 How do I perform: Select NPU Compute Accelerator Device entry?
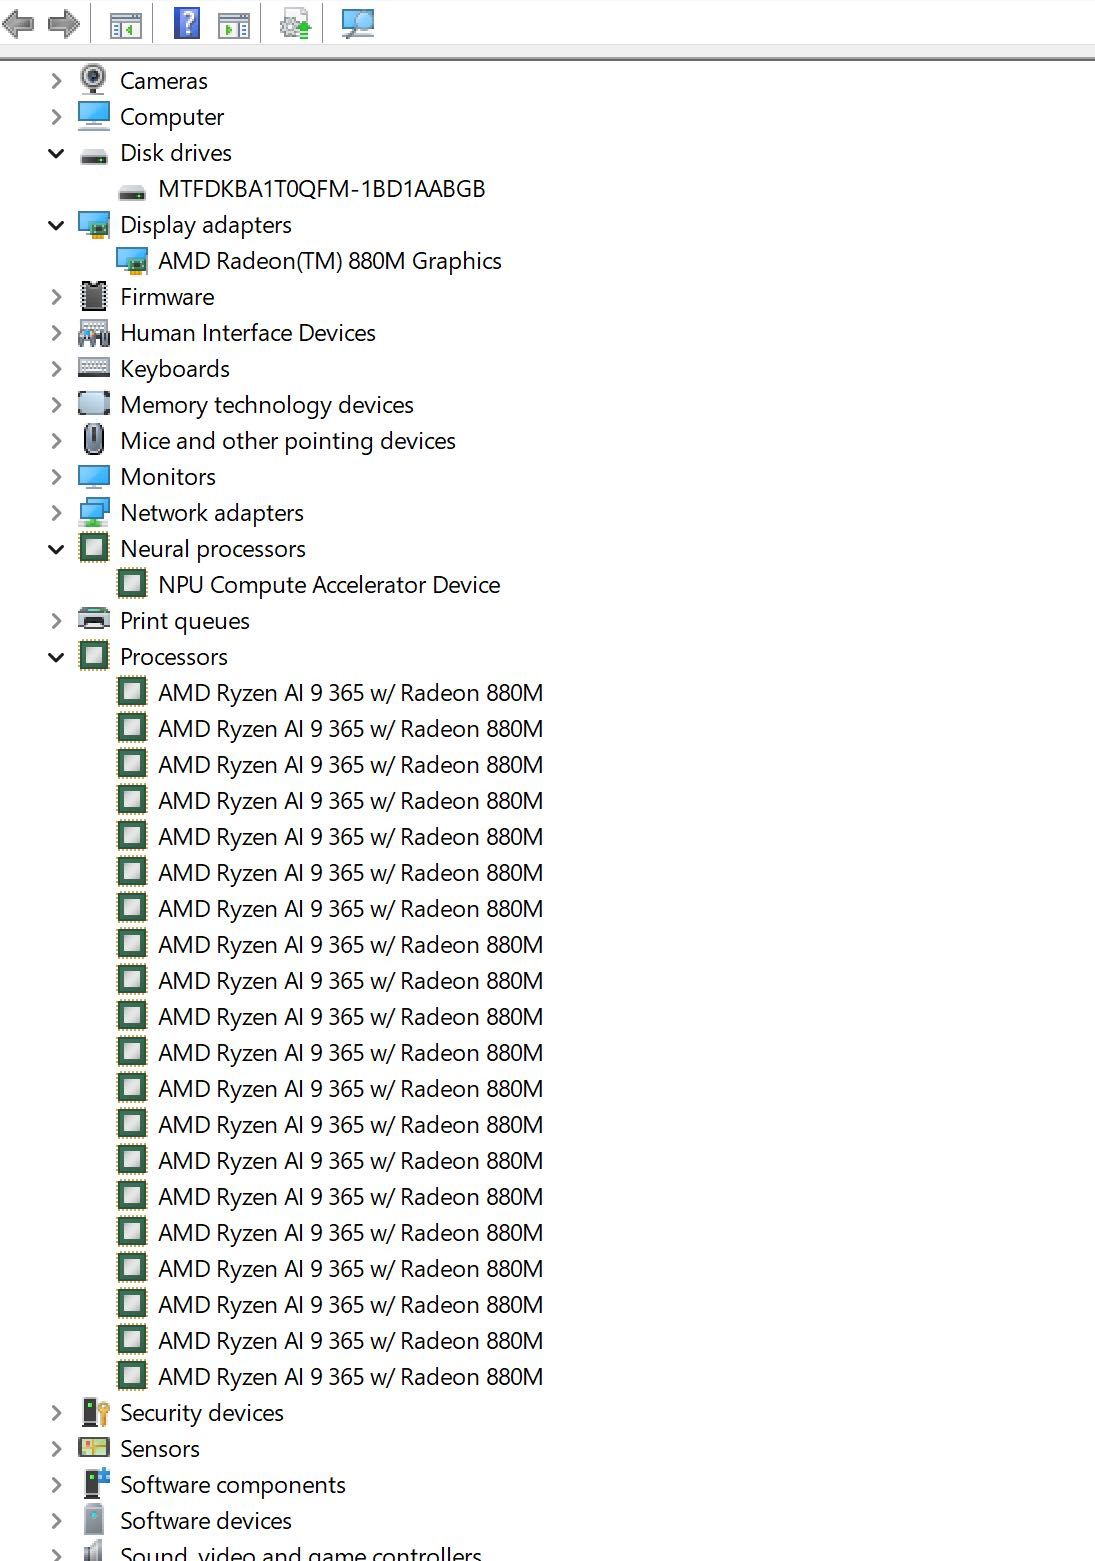(x=329, y=585)
